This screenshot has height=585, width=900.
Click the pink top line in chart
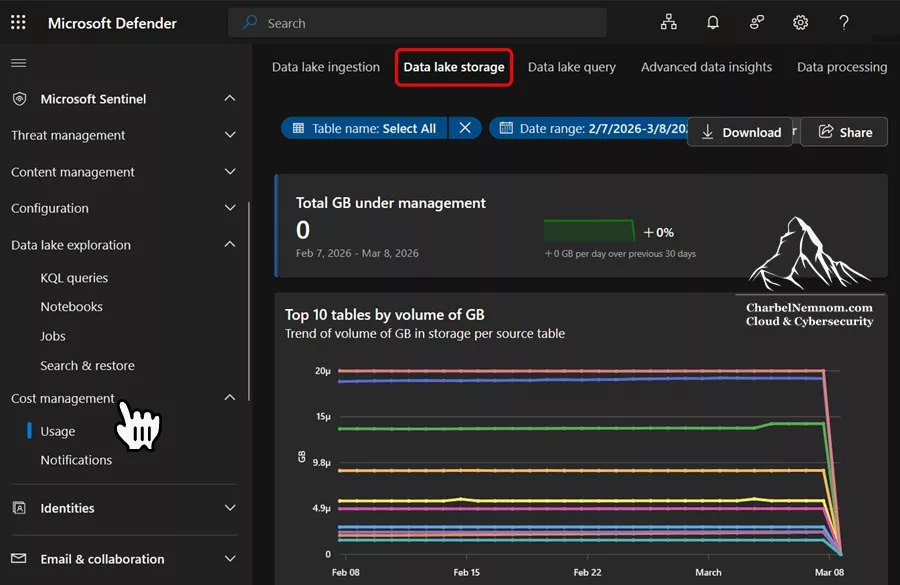581,371
